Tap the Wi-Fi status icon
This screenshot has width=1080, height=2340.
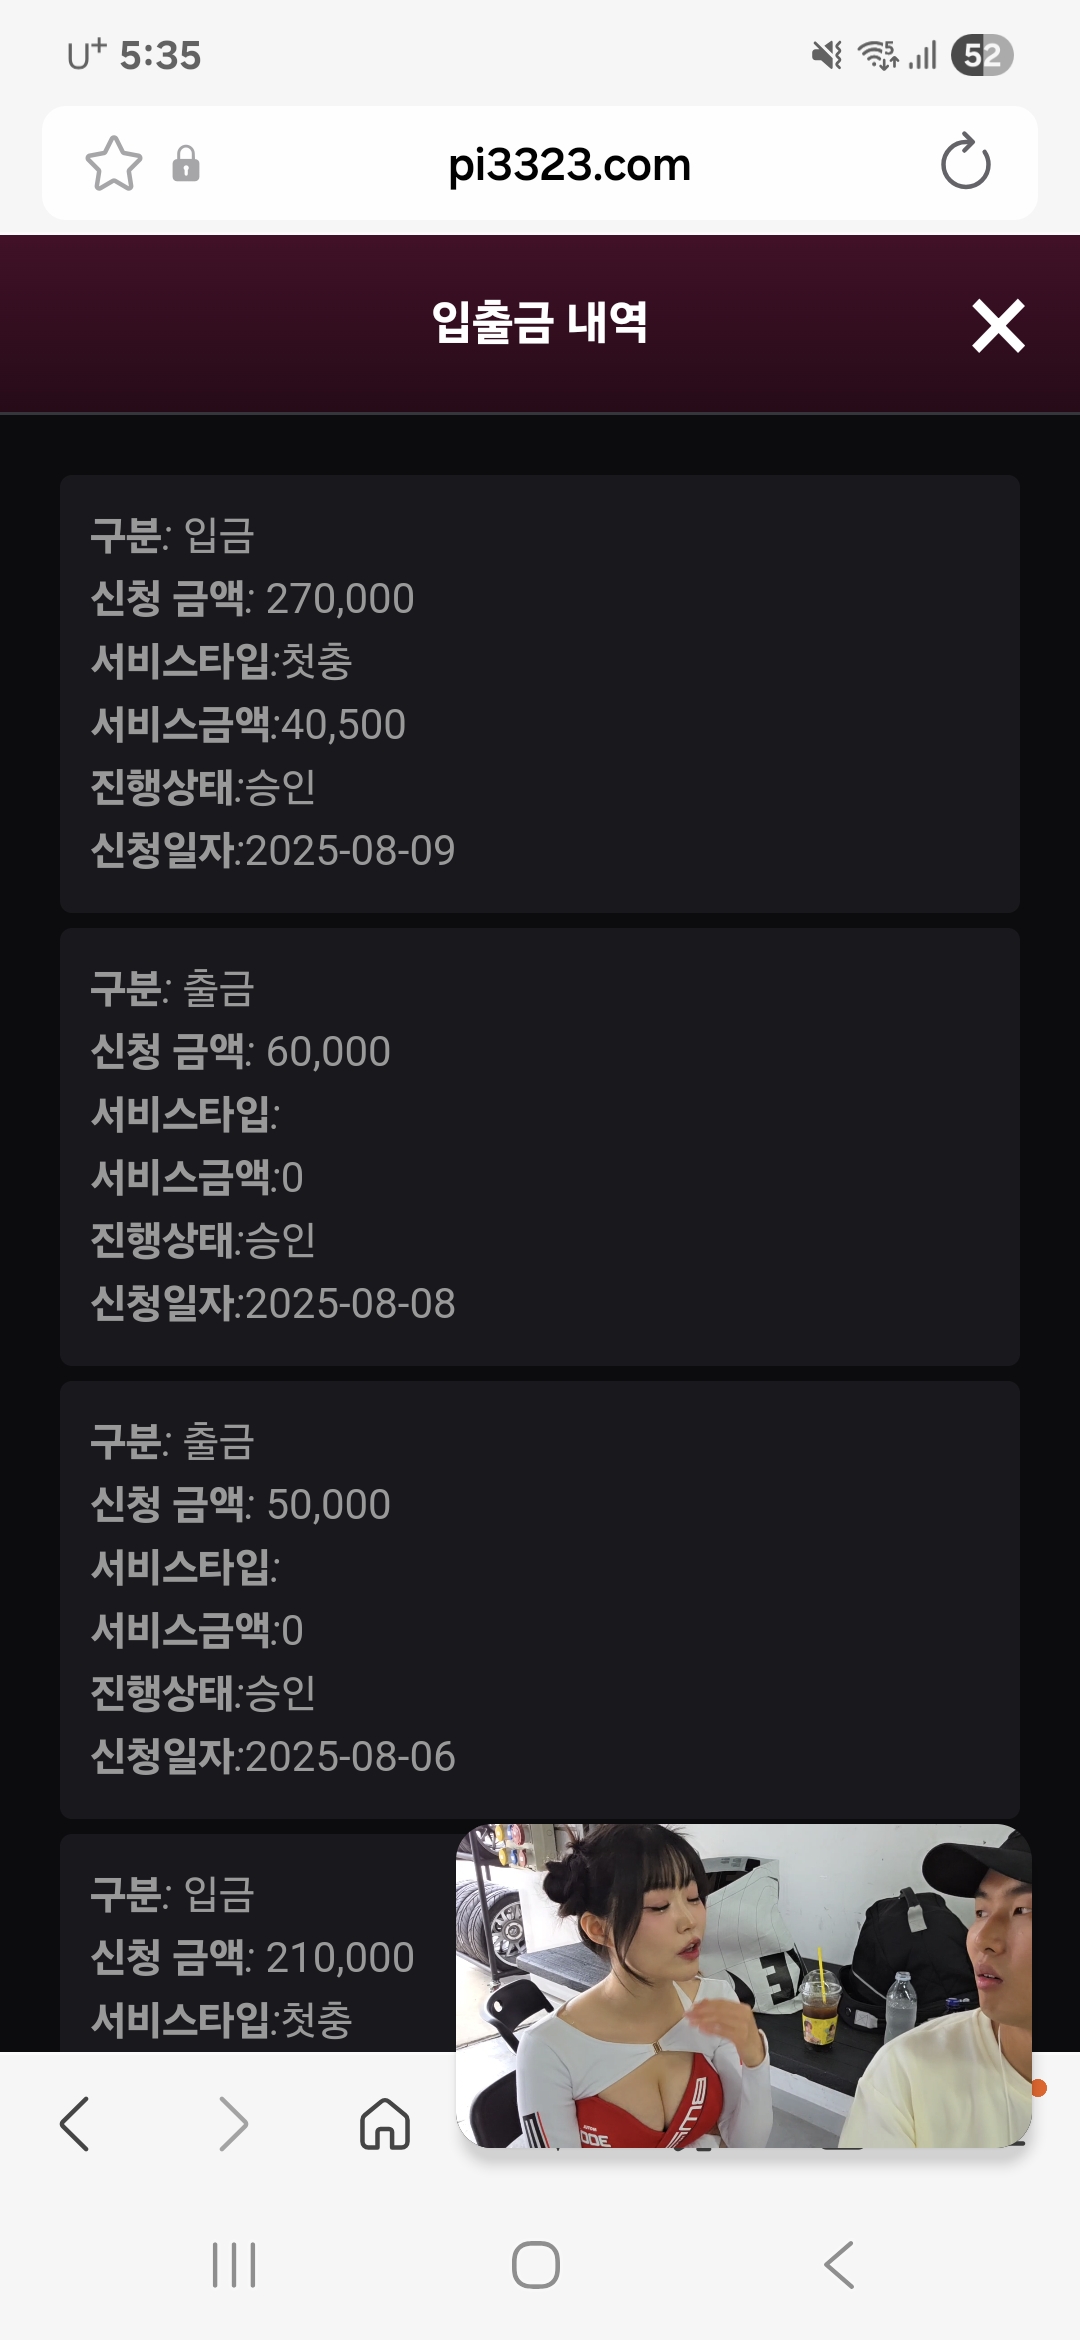point(879,55)
